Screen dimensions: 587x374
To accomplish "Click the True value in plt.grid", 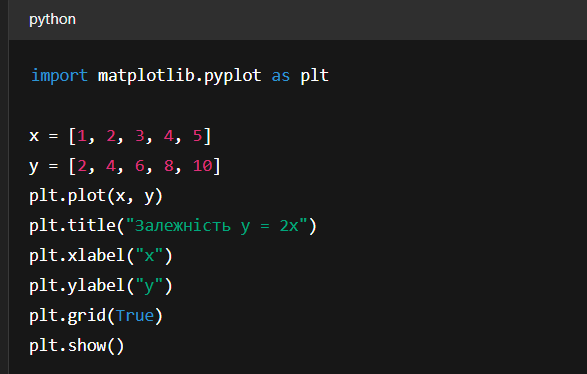I will point(135,316).
